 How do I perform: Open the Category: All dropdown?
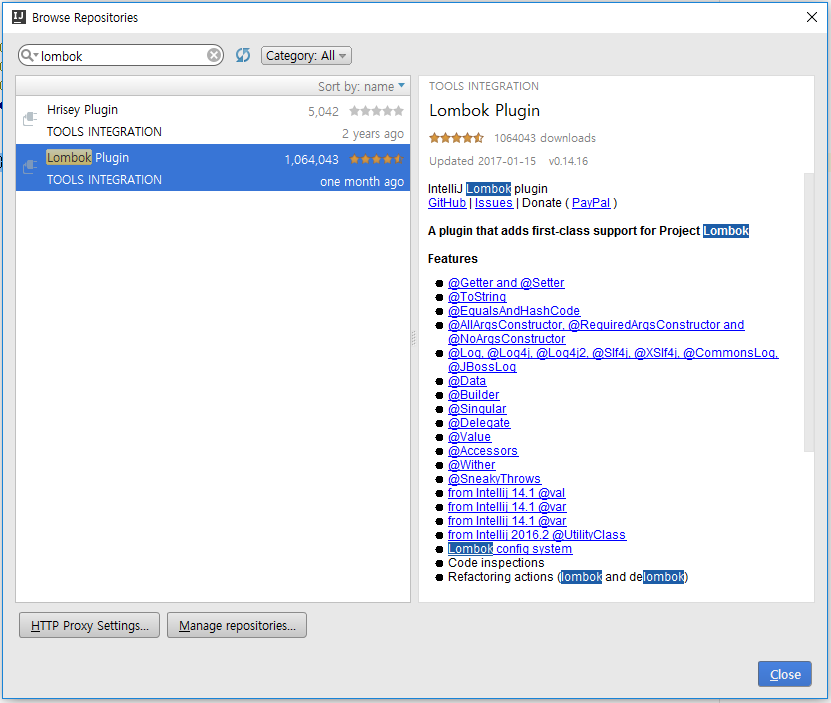tap(306, 56)
